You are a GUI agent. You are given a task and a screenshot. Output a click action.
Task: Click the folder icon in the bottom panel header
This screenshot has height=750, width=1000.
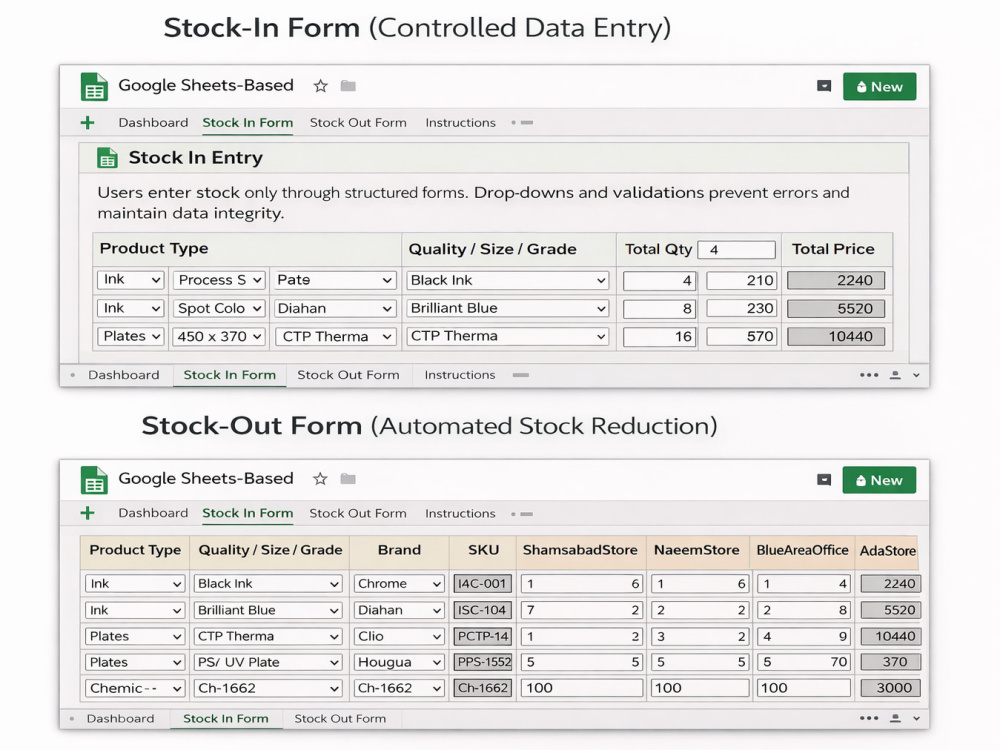(x=348, y=479)
